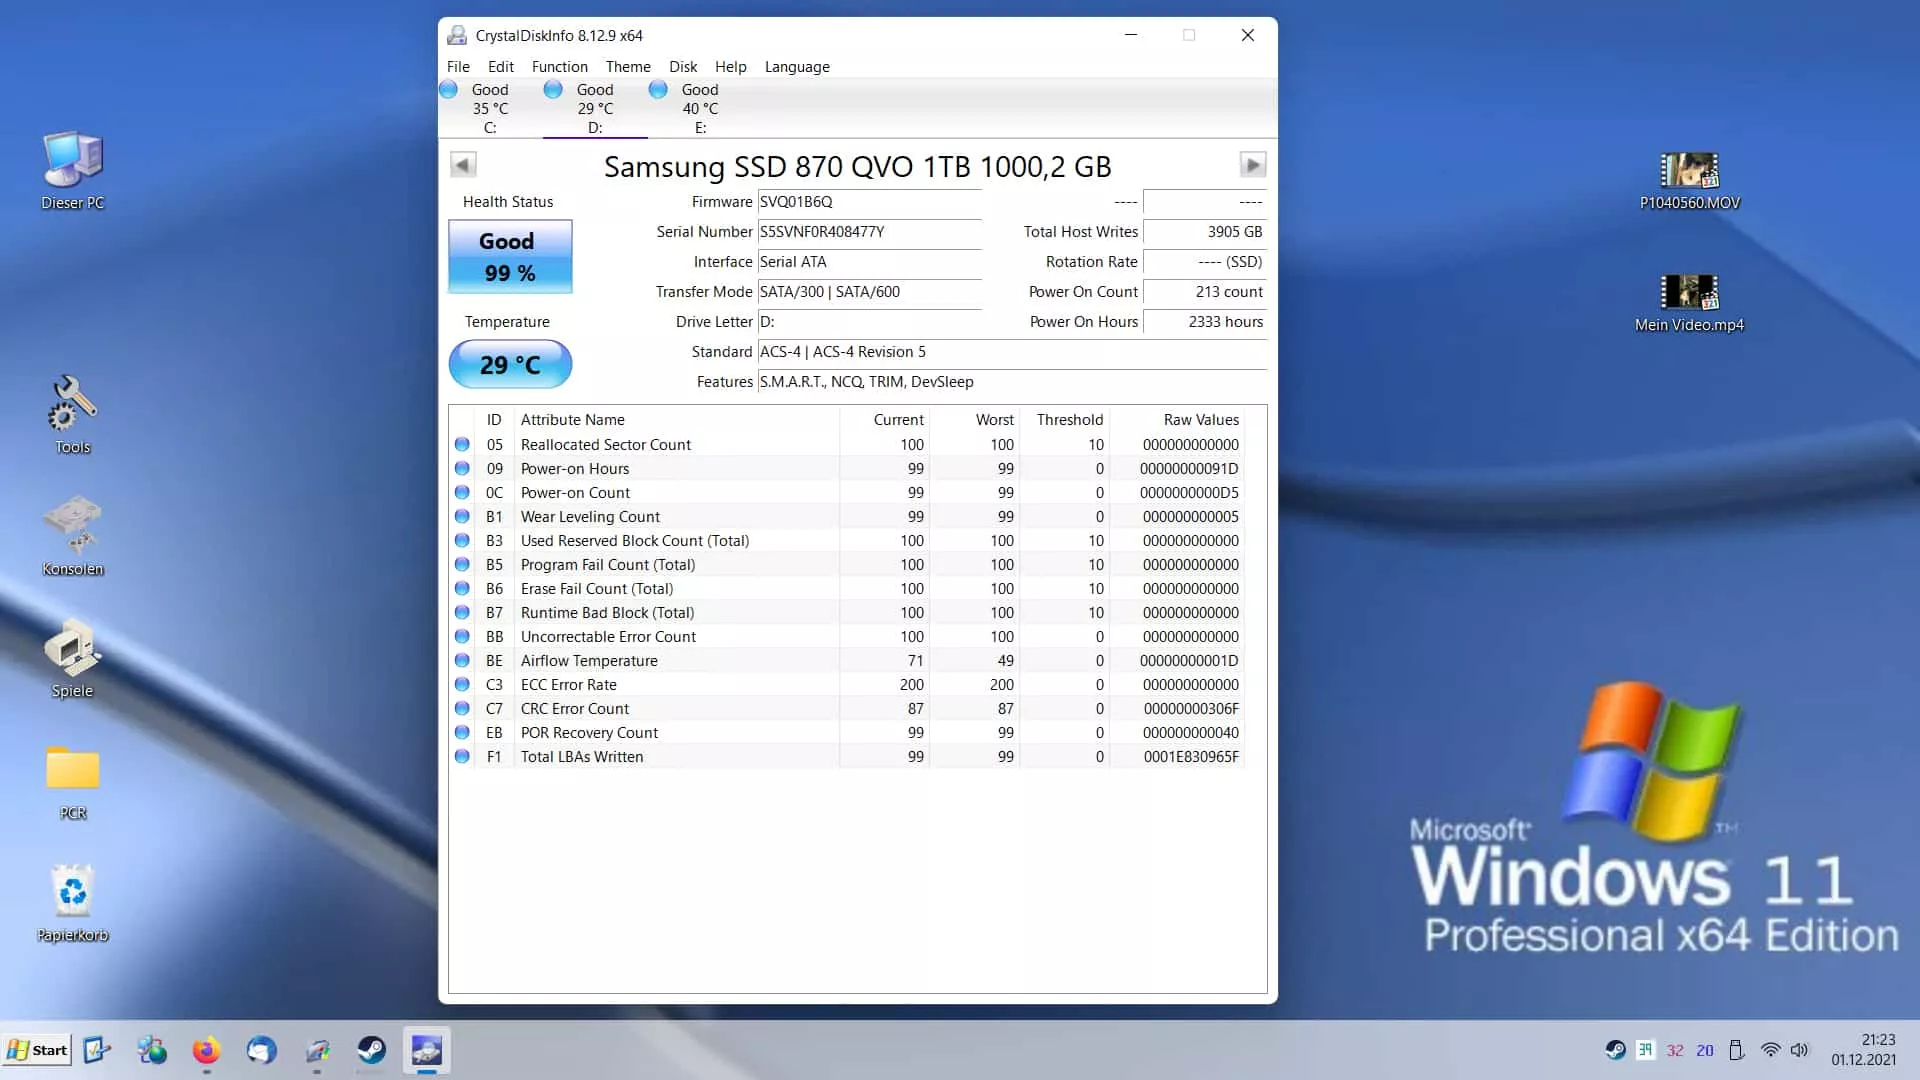Open the Function menu

pos(560,67)
